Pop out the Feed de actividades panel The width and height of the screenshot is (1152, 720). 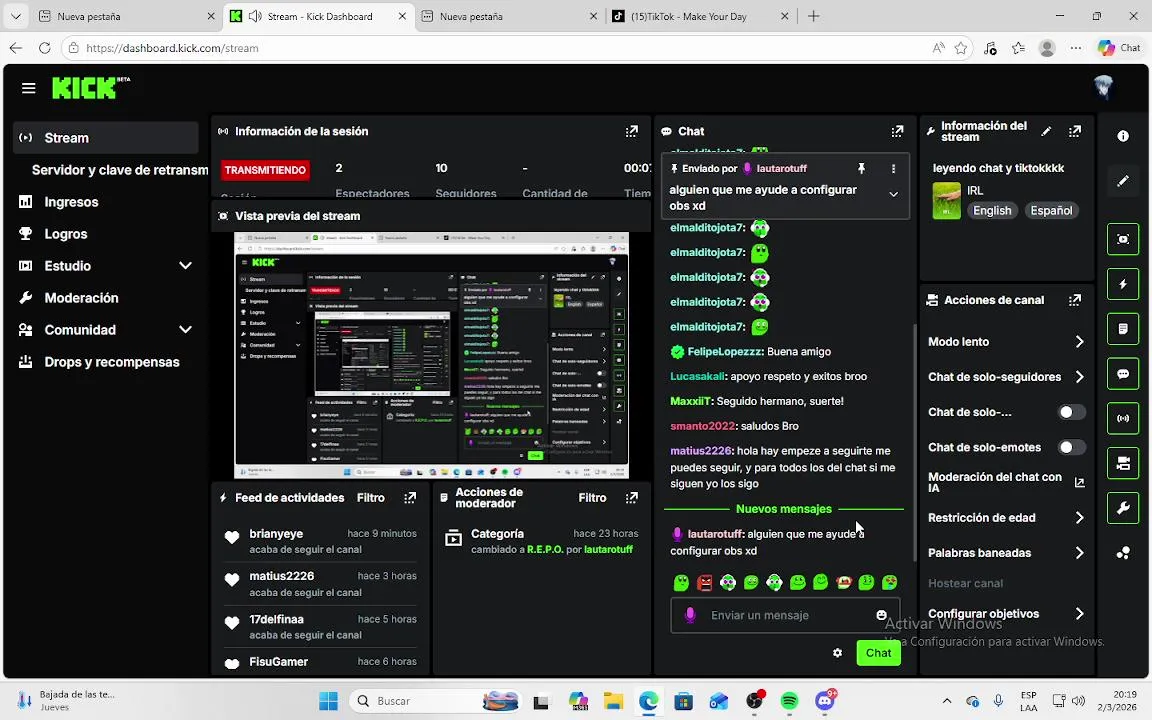410,498
